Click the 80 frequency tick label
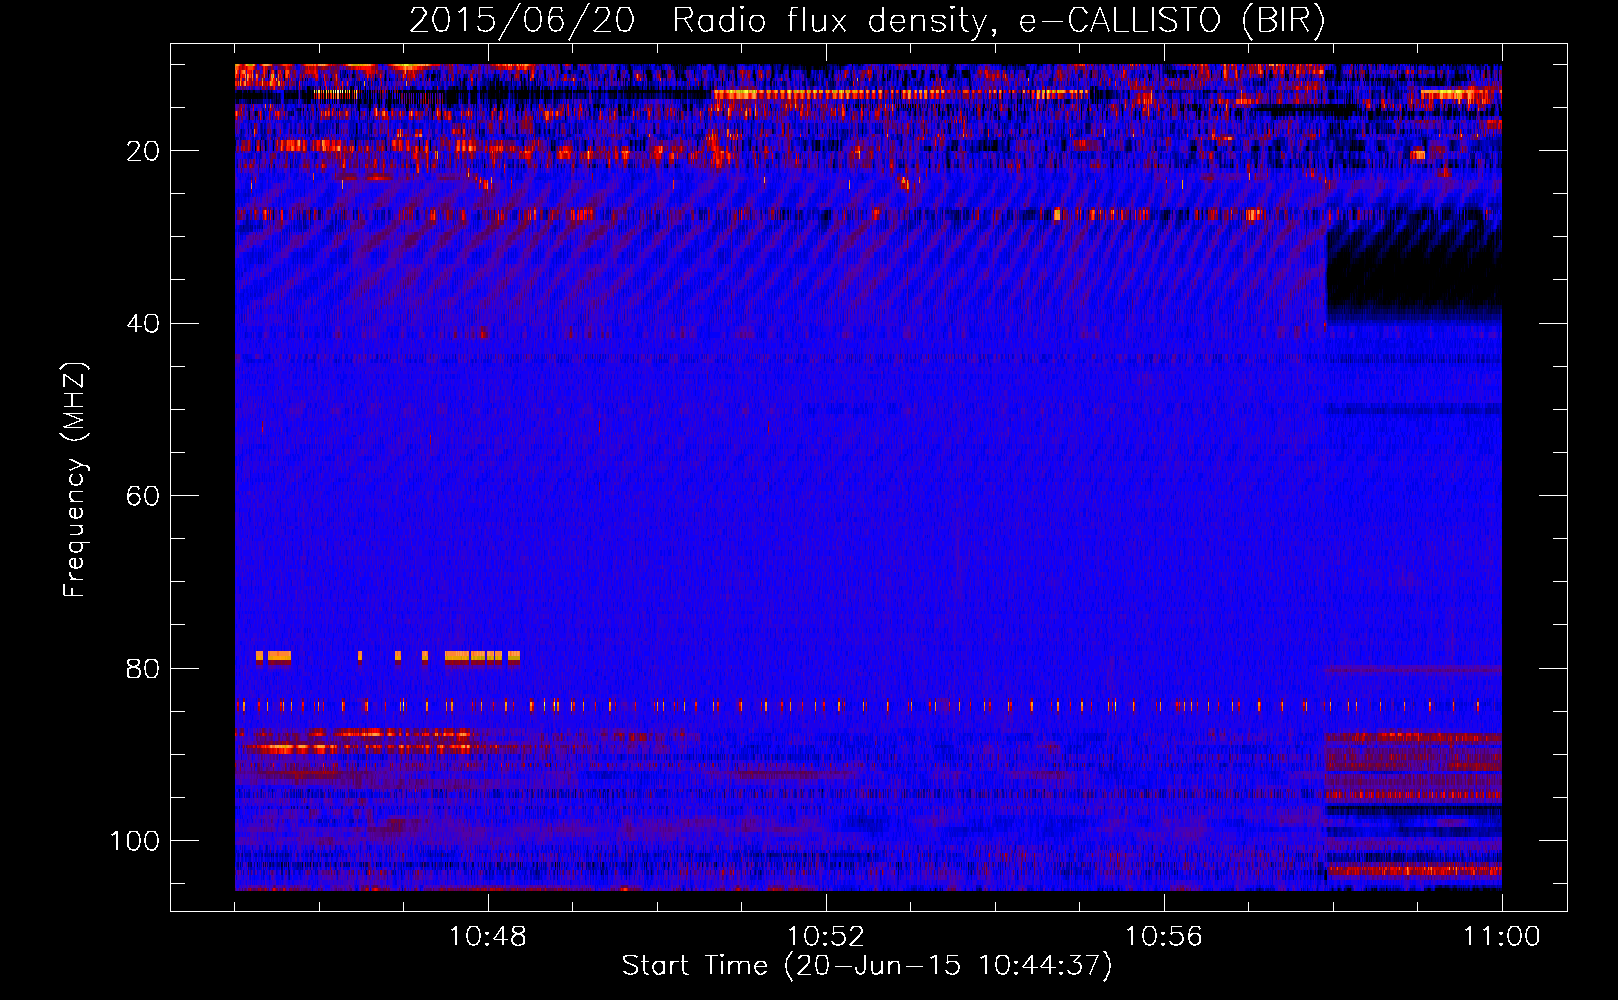This screenshot has height=1000, width=1618. click(x=144, y=669)
